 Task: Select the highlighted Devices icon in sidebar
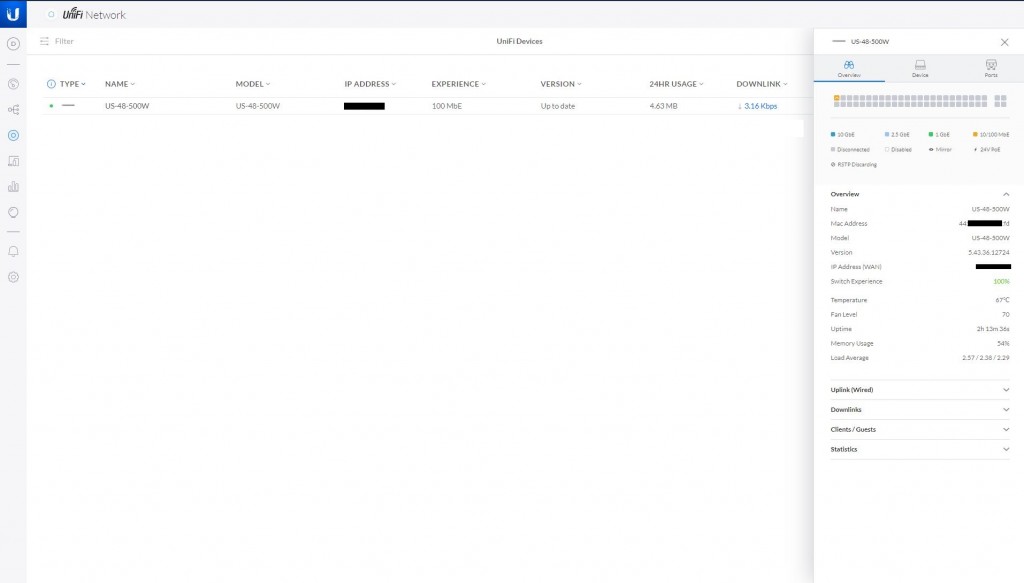point(13,135)
